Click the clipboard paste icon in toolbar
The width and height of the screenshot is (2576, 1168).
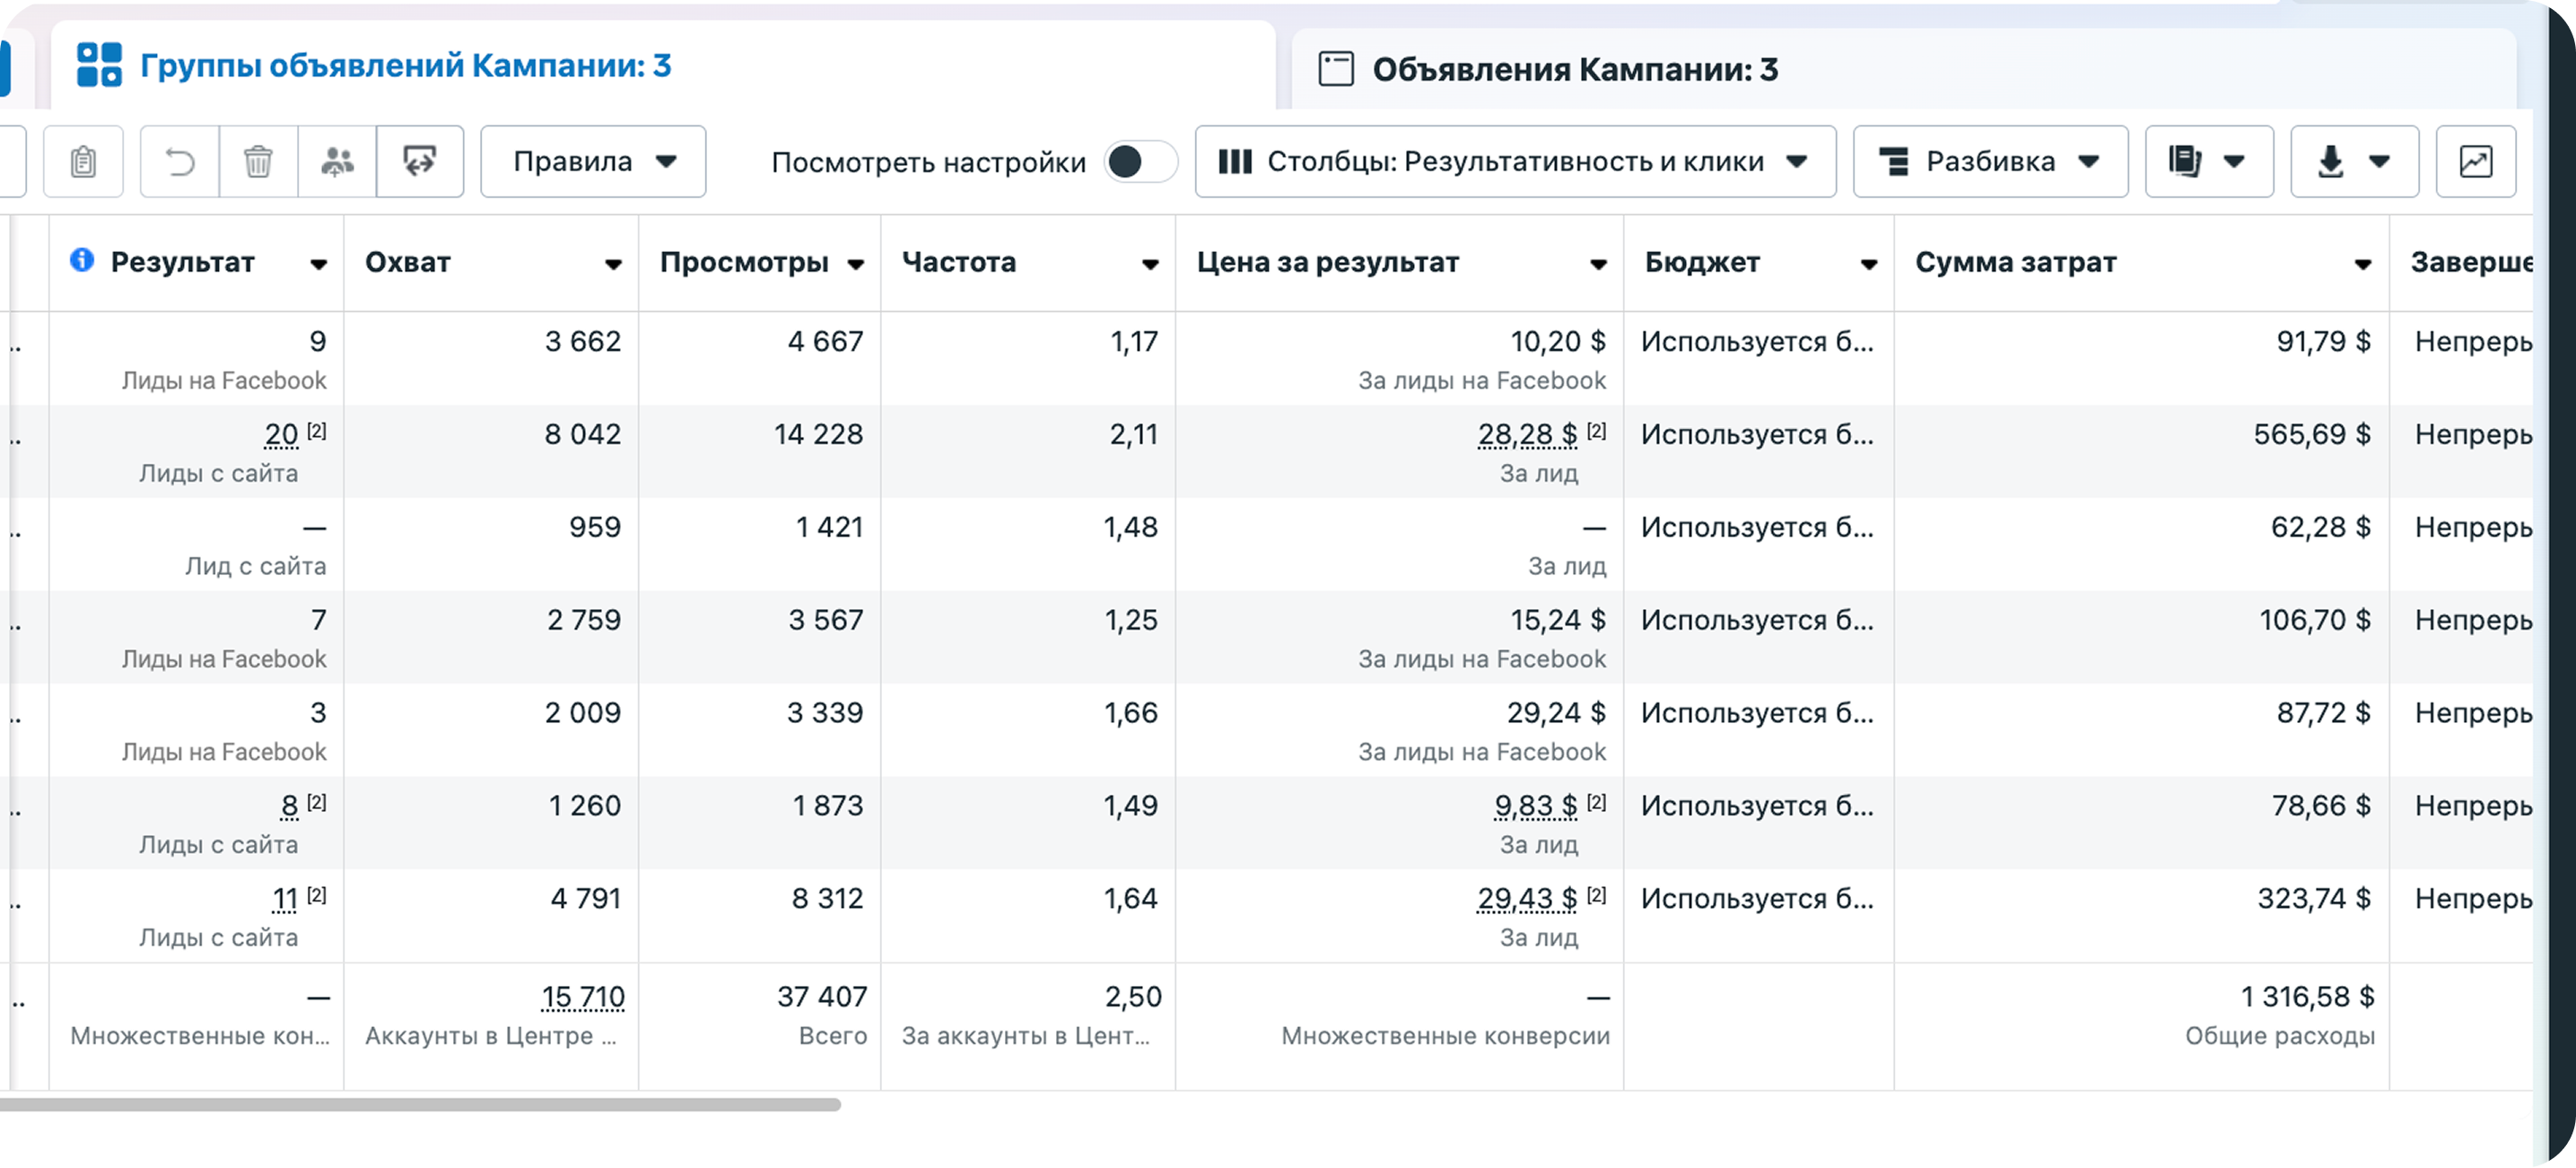tap(84, 161)
